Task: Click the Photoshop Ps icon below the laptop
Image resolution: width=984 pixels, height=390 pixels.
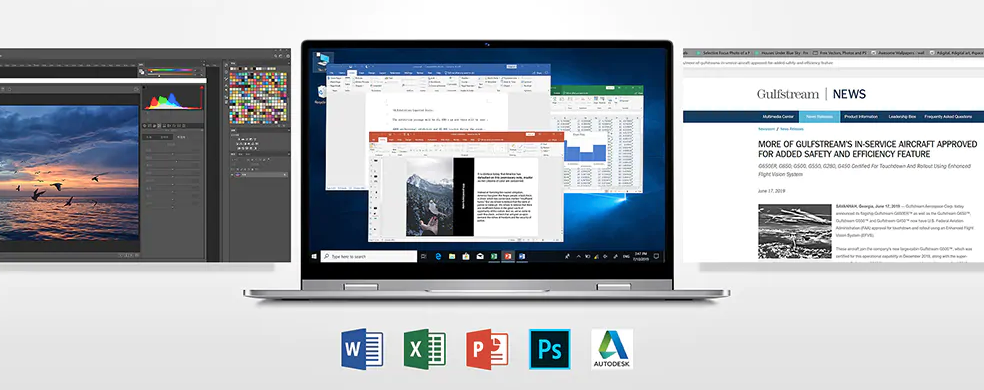Action: (x=550, y=349)
